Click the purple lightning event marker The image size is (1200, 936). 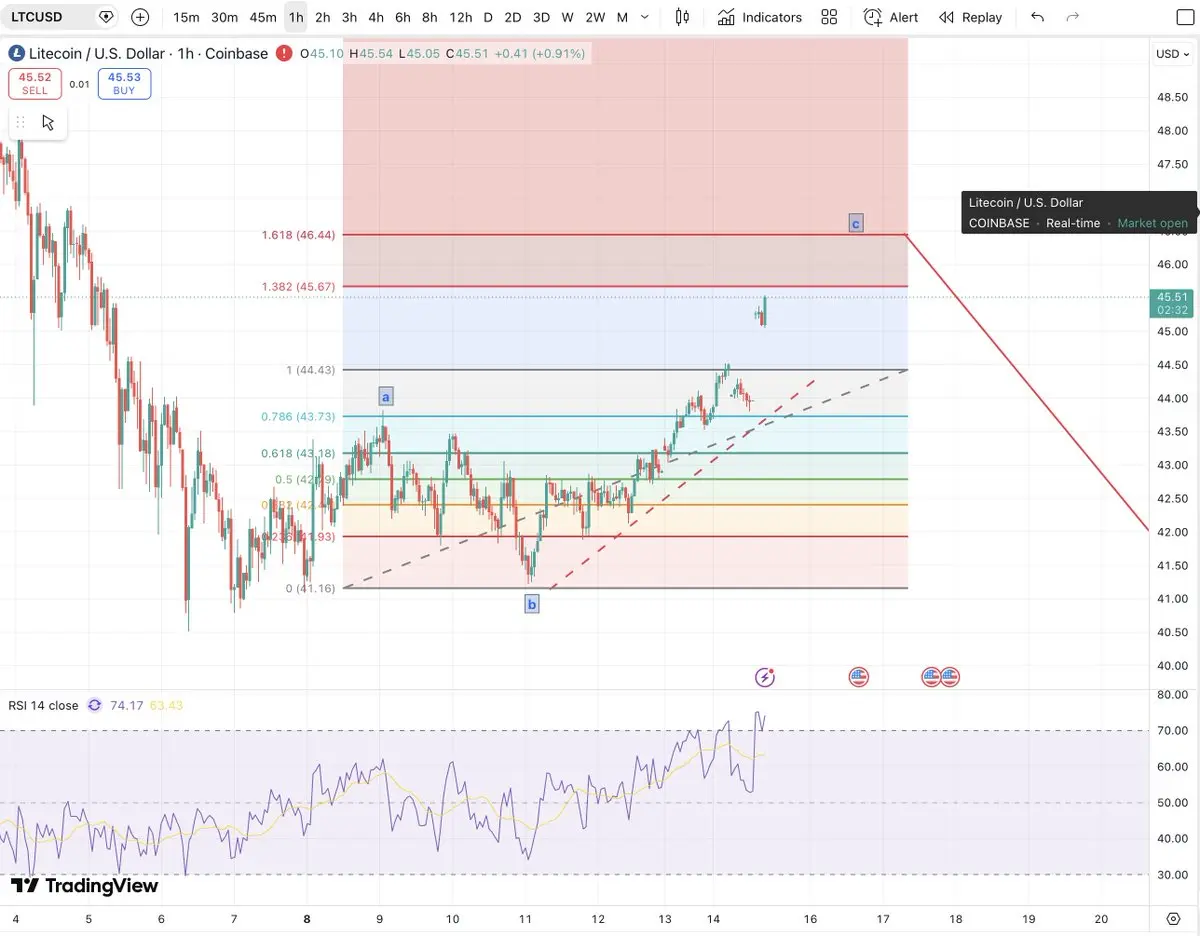(765, 677)
